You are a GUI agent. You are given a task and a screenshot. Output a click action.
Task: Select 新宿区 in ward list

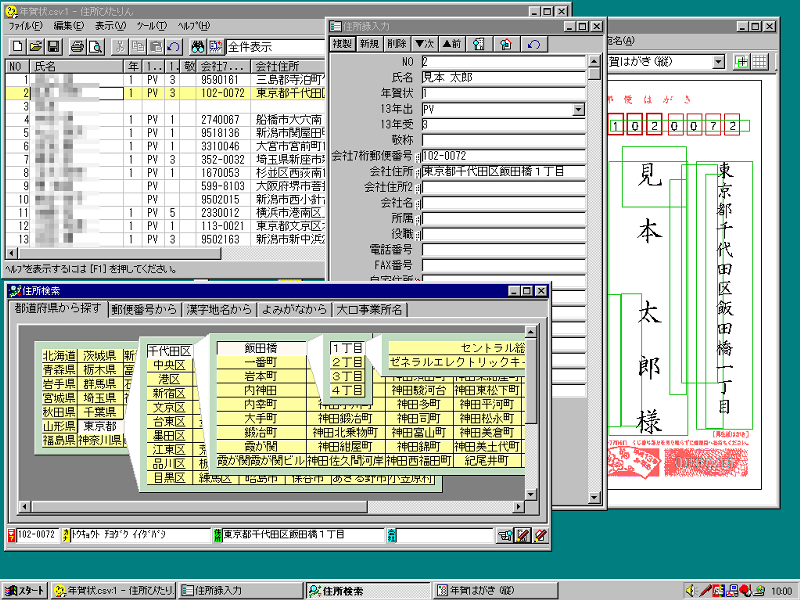(169, 393)
